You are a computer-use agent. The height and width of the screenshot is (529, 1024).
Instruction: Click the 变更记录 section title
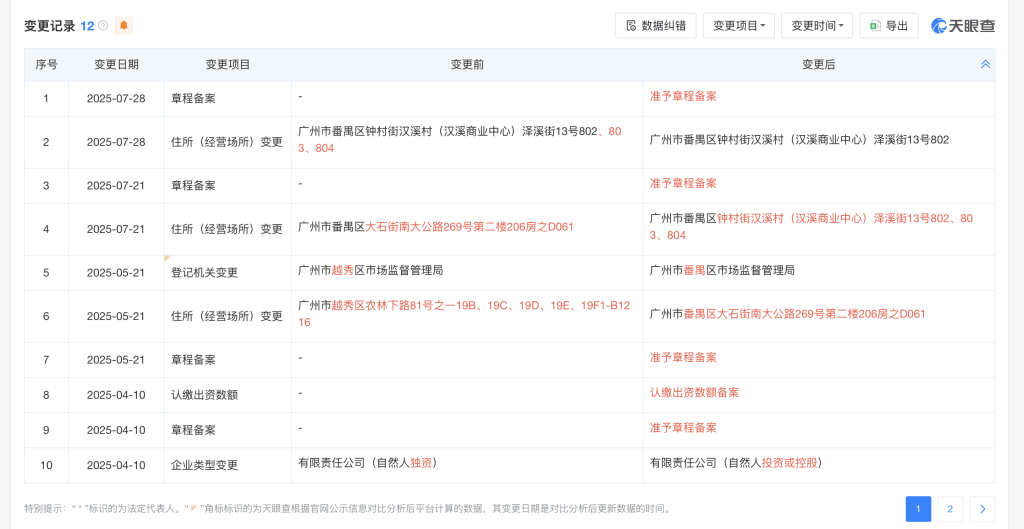49,26
